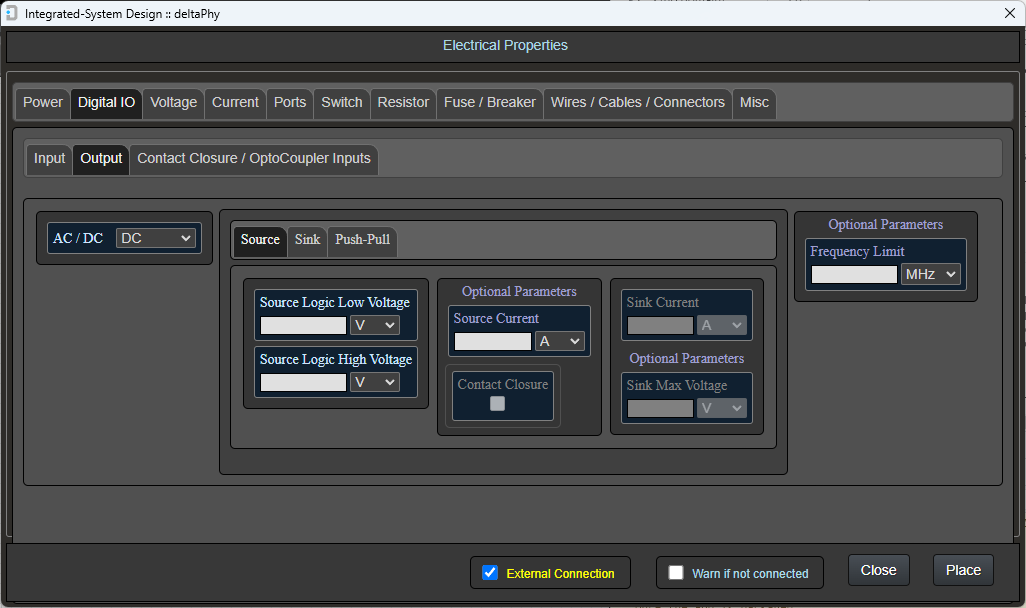Click the app icon in title bar
The width and height of the screenshot is (1026, 608).
[11, 13]
